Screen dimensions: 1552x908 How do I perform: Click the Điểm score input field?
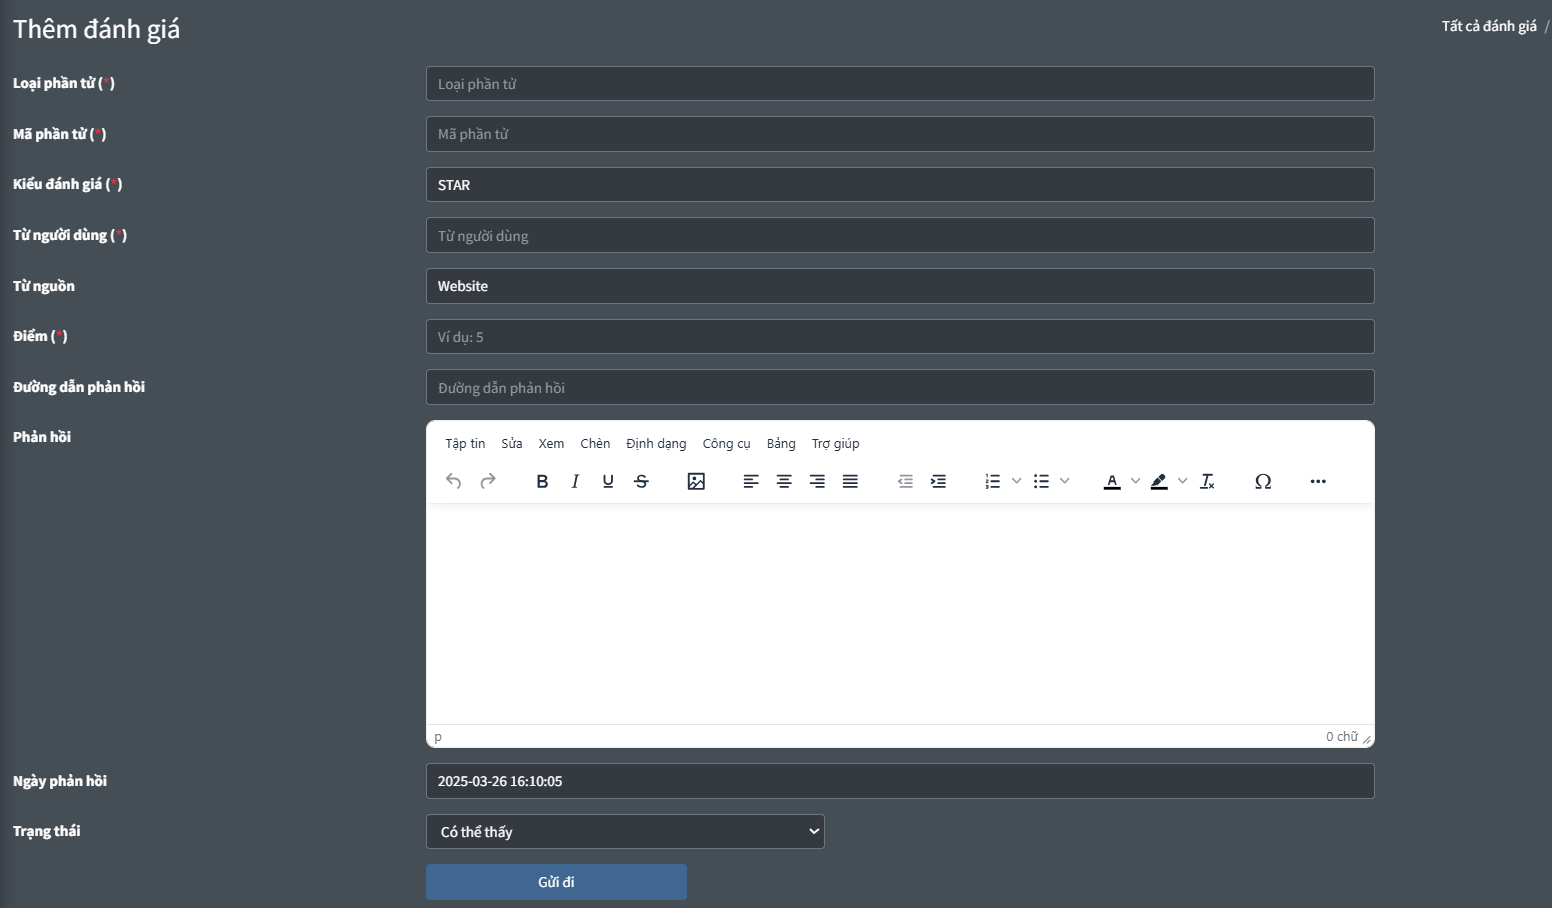898,336
